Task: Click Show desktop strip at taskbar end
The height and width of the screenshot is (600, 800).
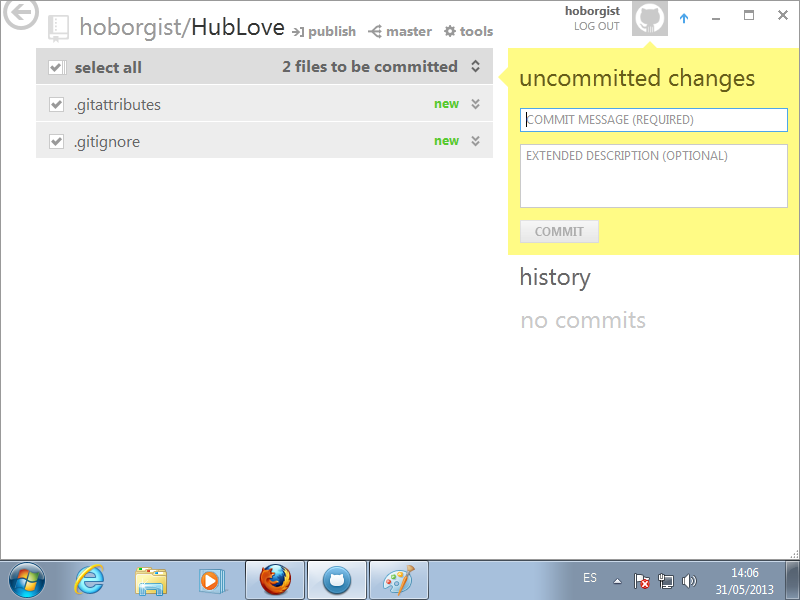Action: tap(792, 580)
